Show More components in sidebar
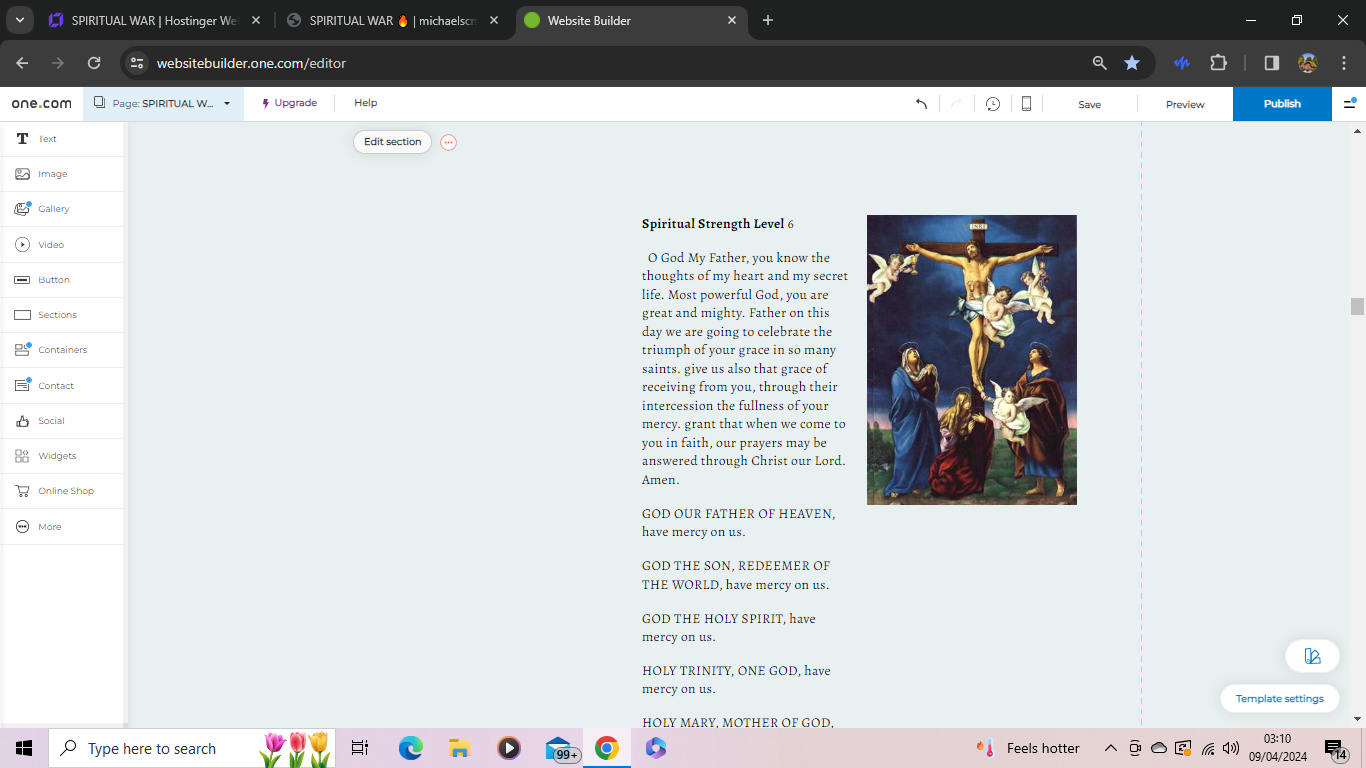Viewport: 1366px width, 768px height. tap(62, 527)
